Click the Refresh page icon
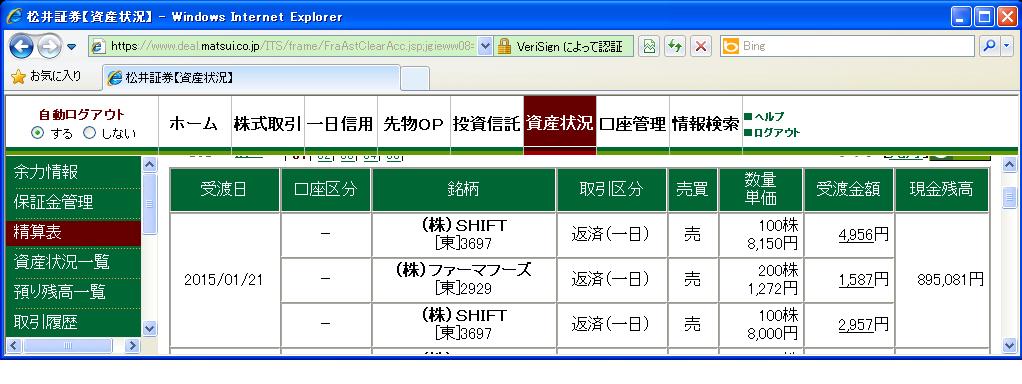 pos(675,46)
